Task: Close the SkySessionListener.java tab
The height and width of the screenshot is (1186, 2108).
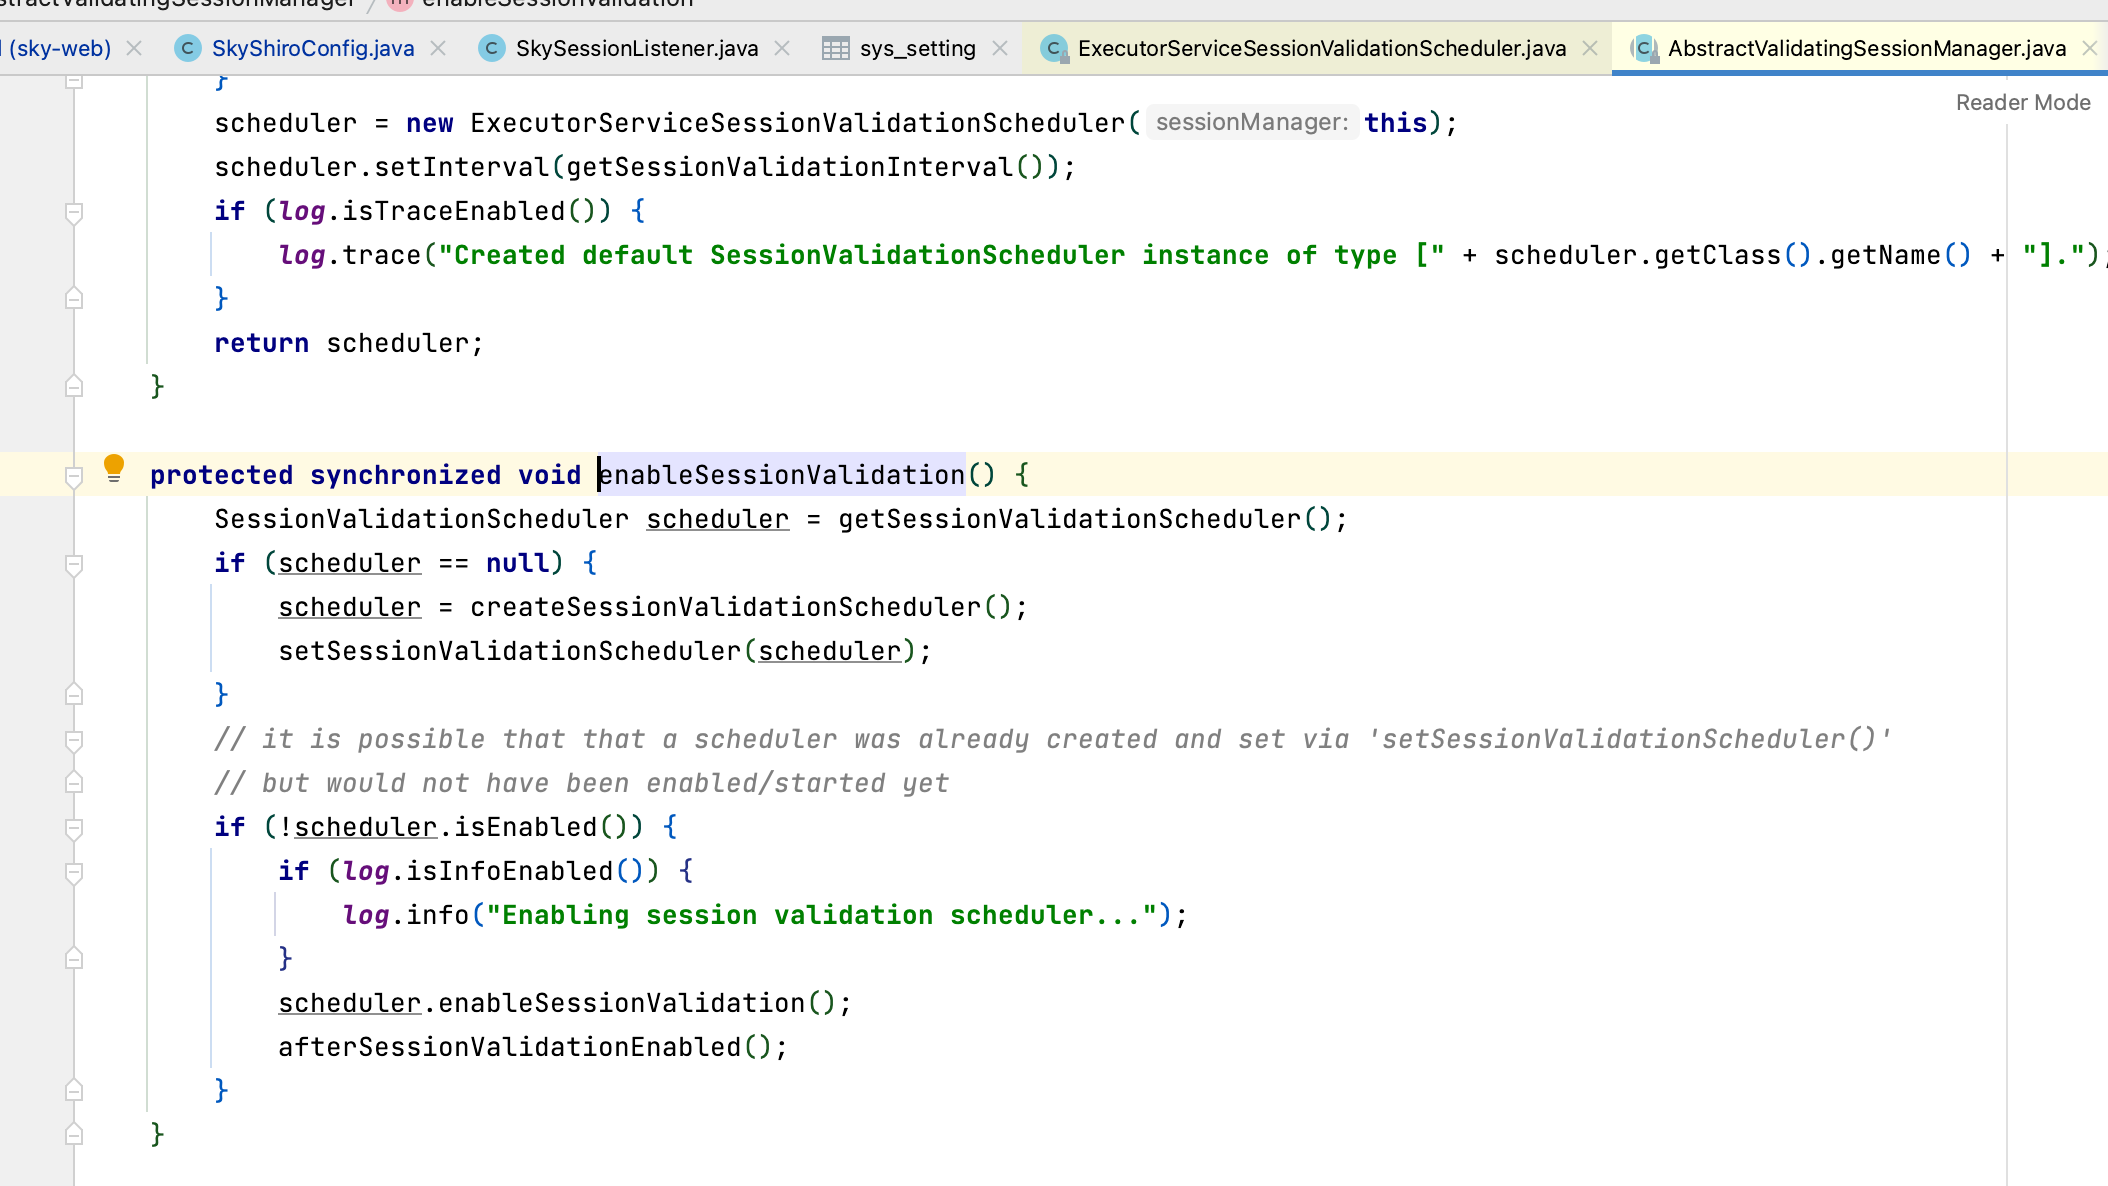Action: pyautogui.click(x=782, y=48)
